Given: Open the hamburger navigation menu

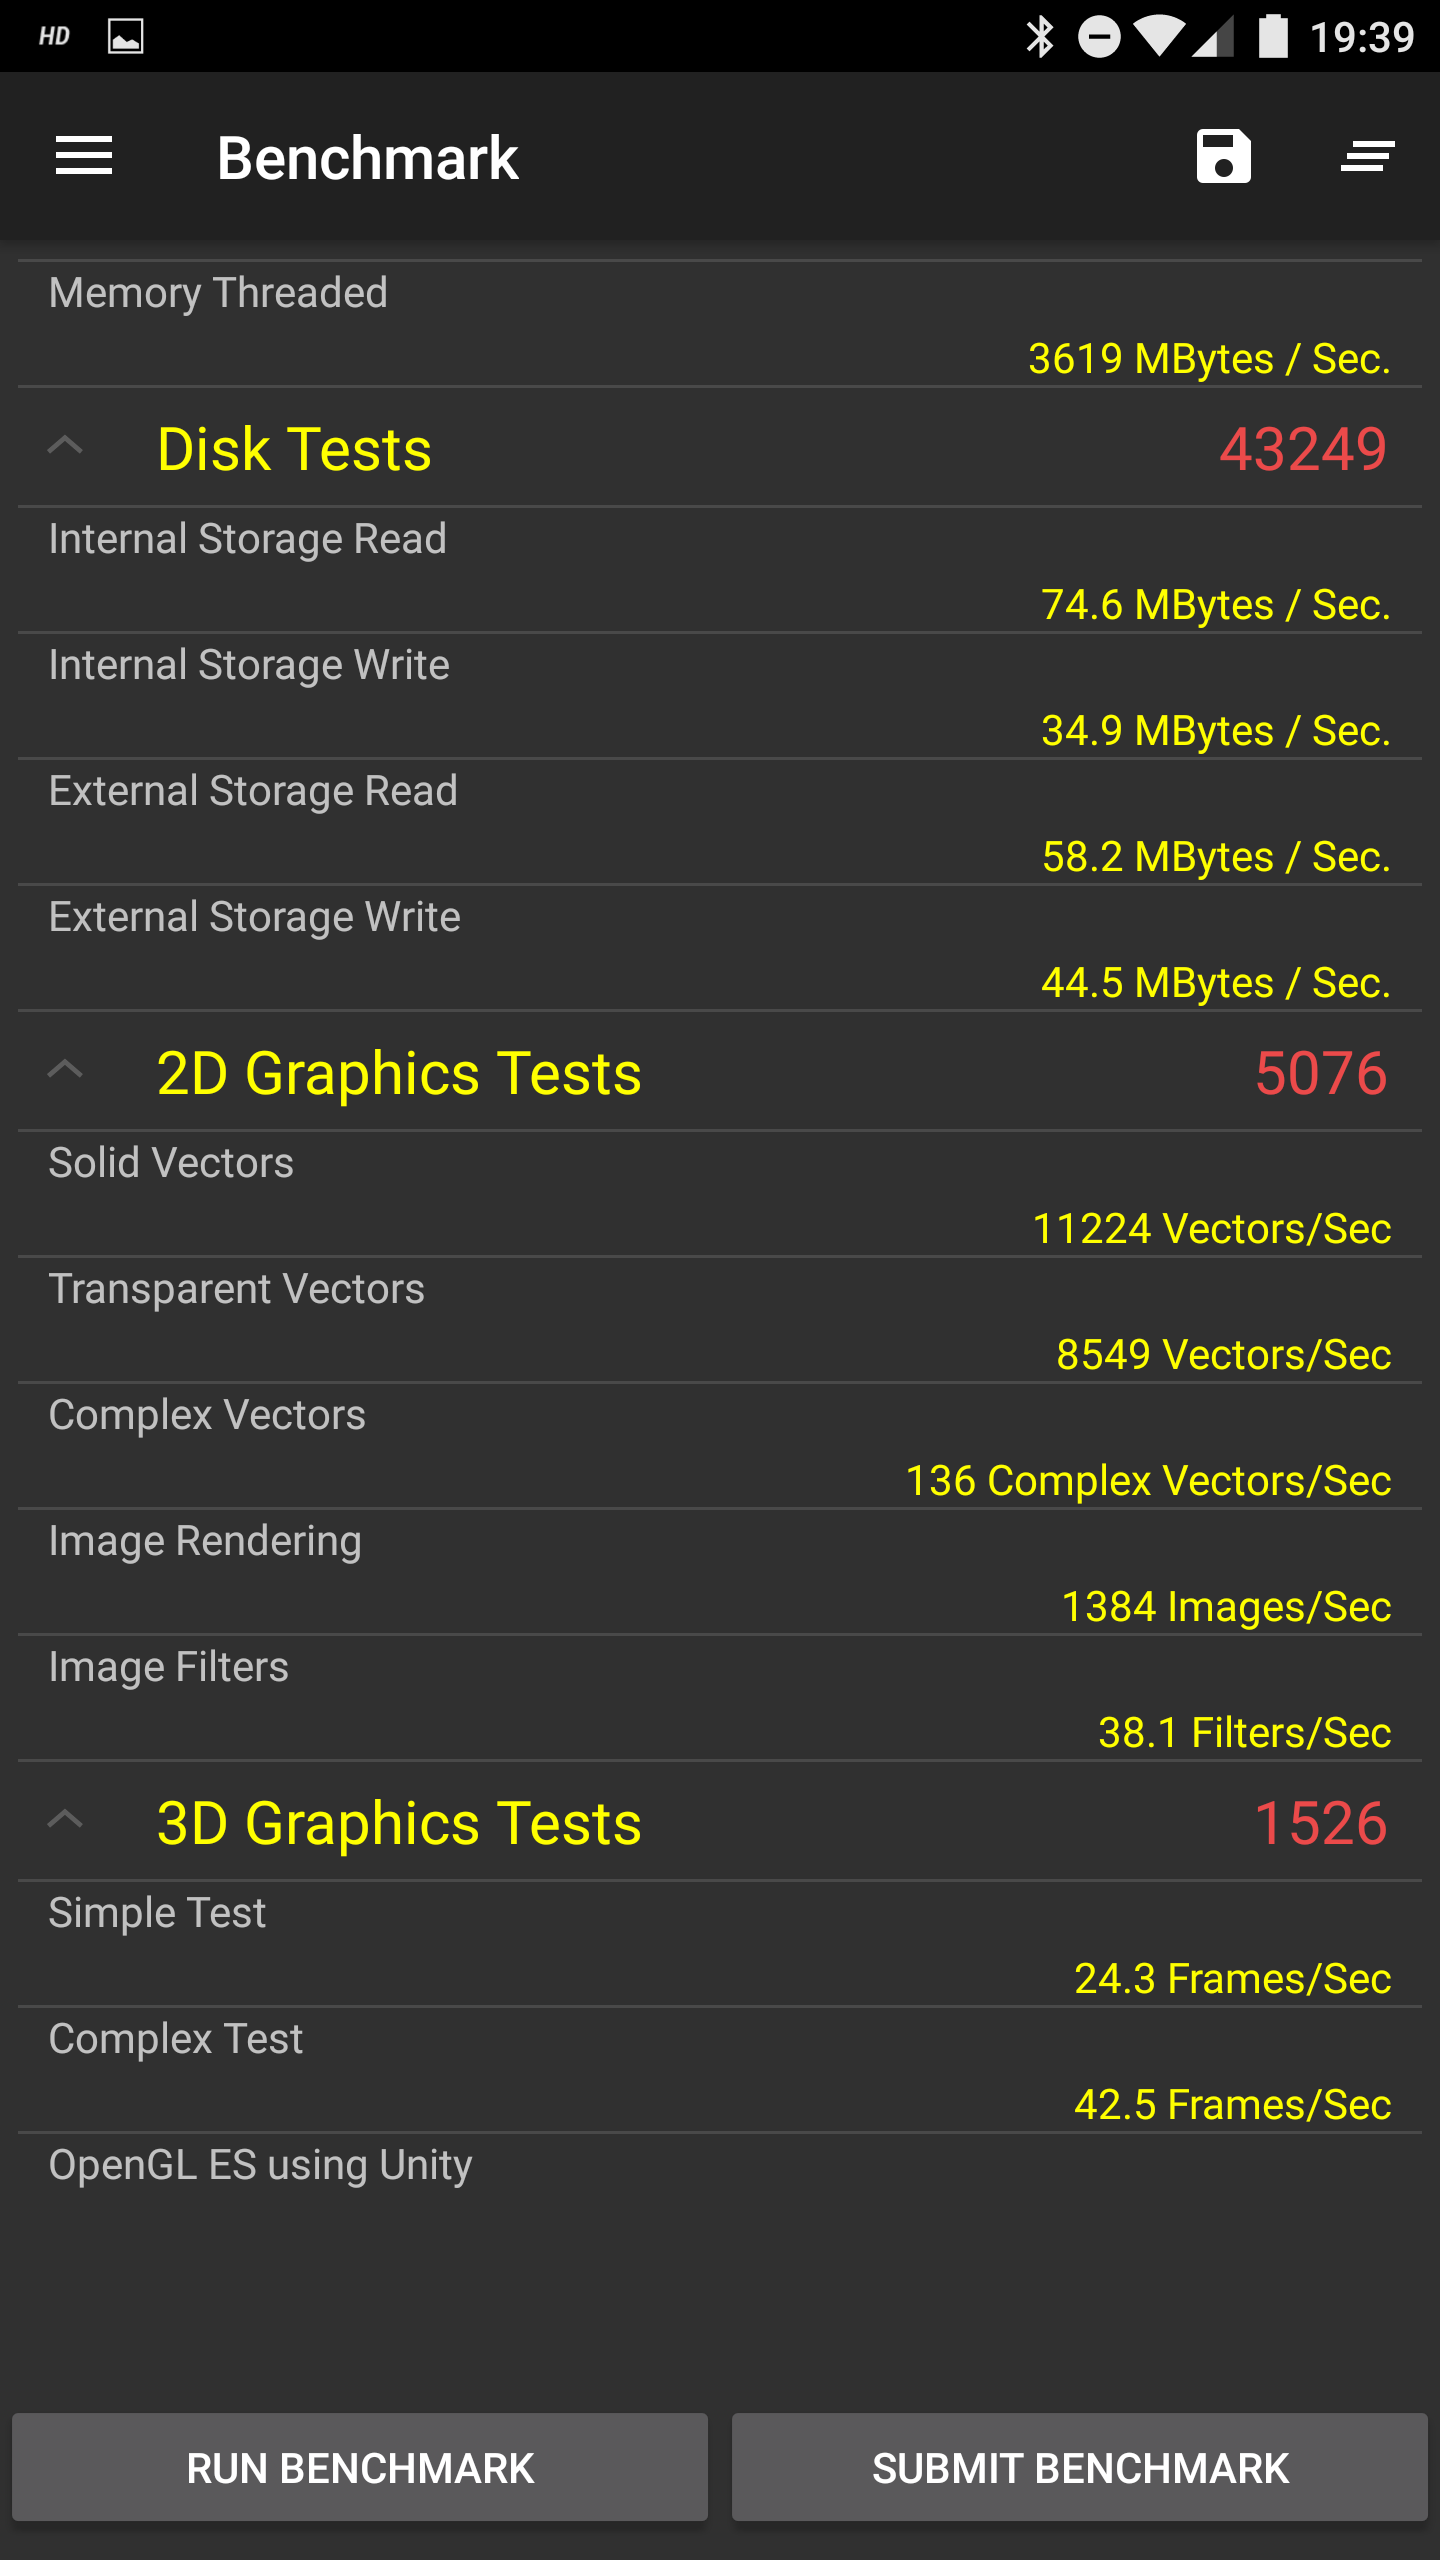Looking at the screenshot, I should [84, 157].
